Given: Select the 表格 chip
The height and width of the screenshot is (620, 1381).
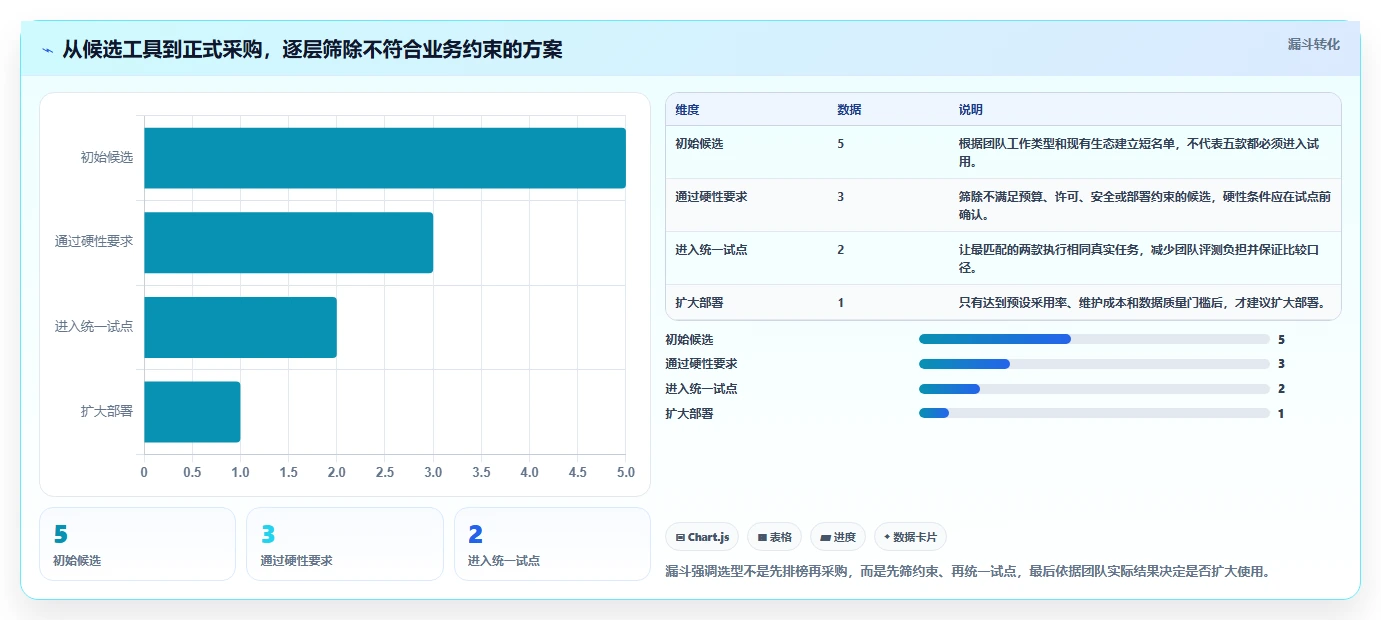Looking at the screenshot, I should (774, 537).
